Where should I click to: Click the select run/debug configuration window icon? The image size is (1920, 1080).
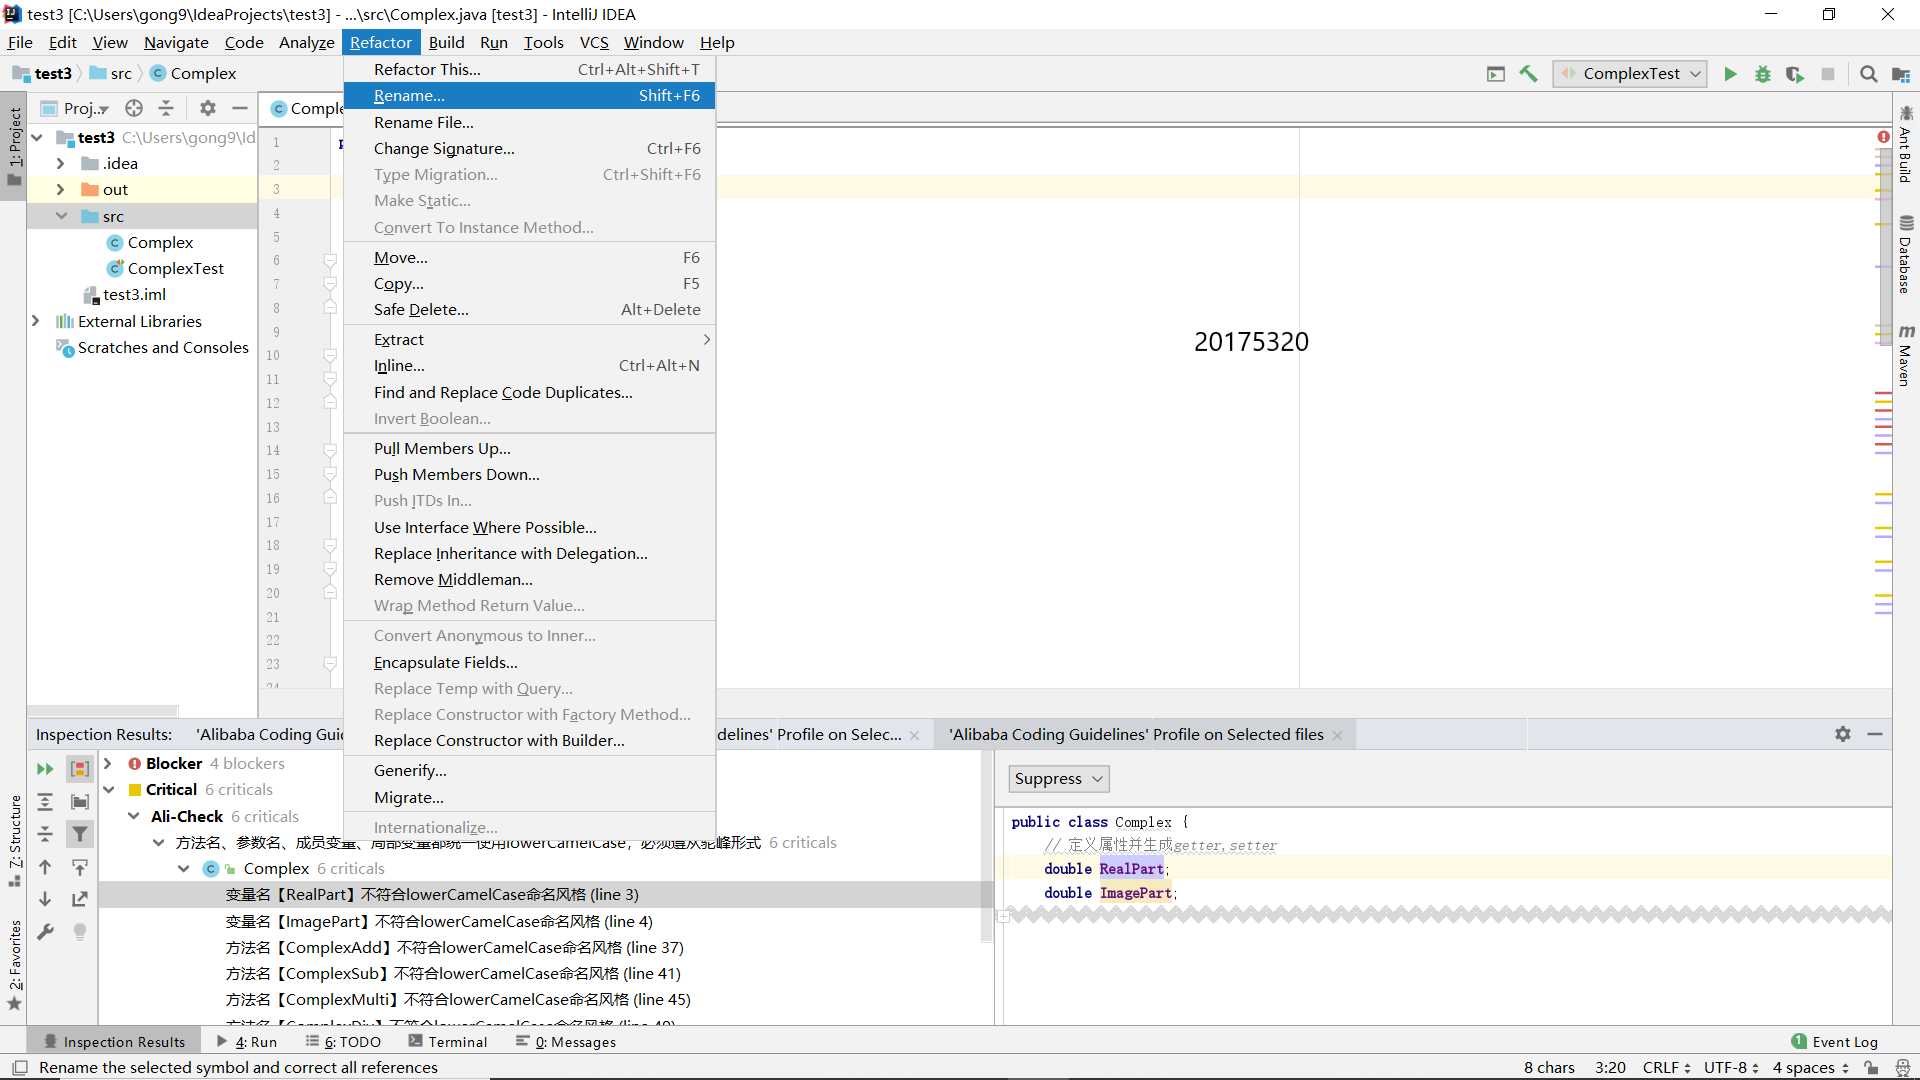(1496, 74)
